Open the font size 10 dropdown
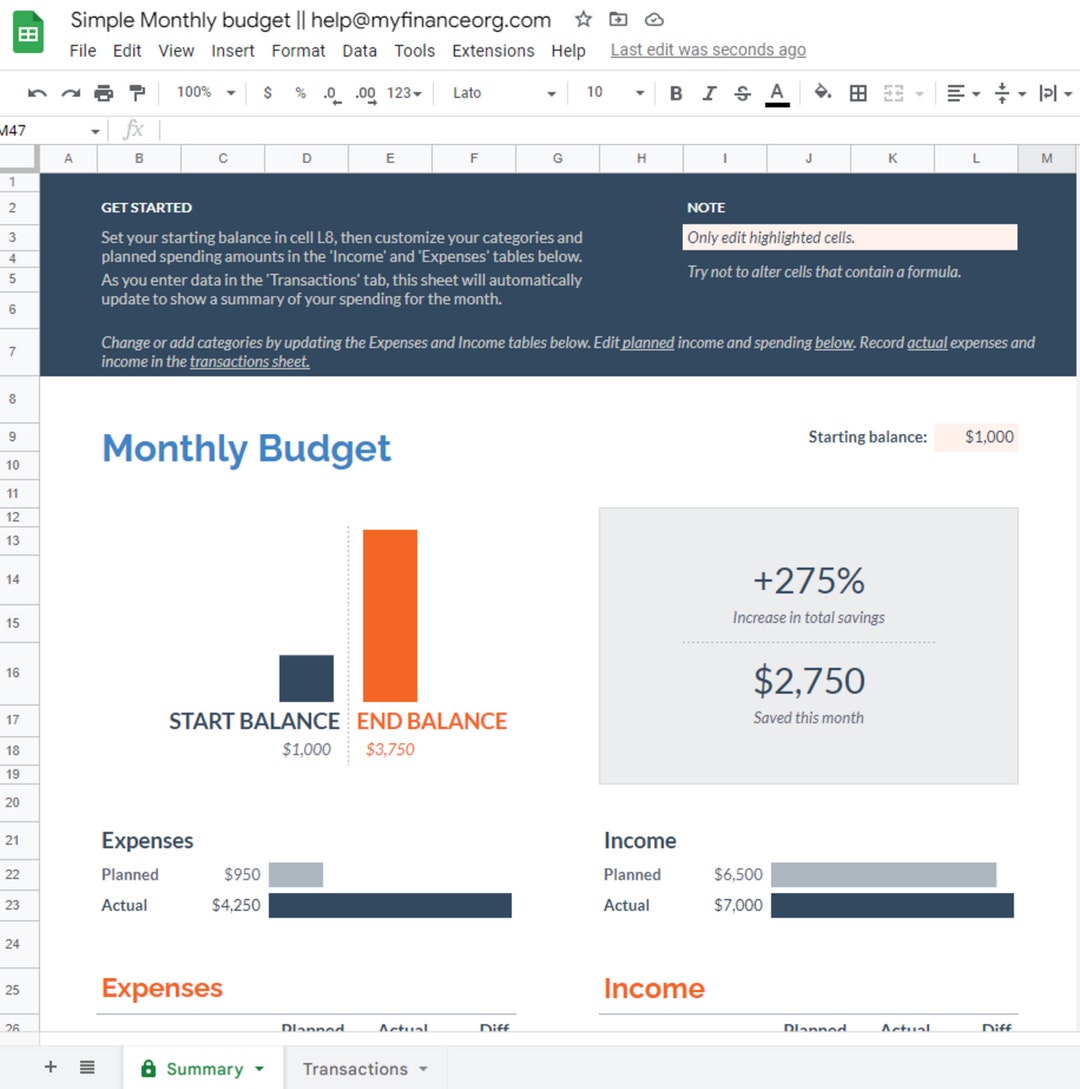The width and height of the screenshot is (1080, 1089). pos(615,92)
